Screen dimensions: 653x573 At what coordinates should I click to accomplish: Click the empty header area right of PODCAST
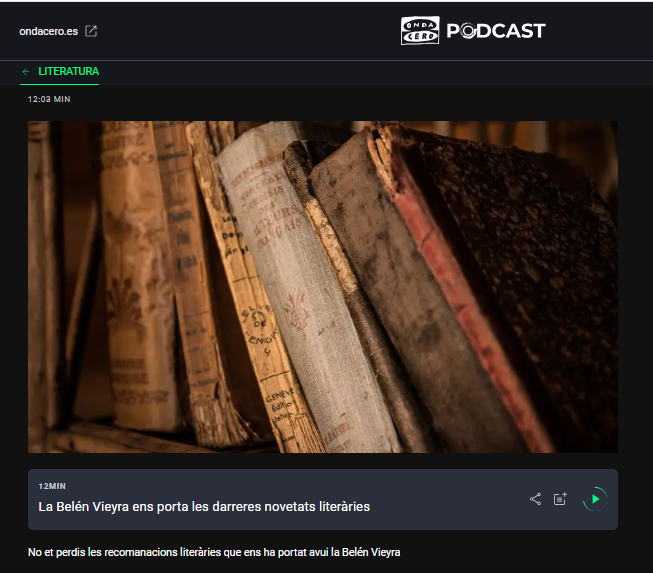600,31
